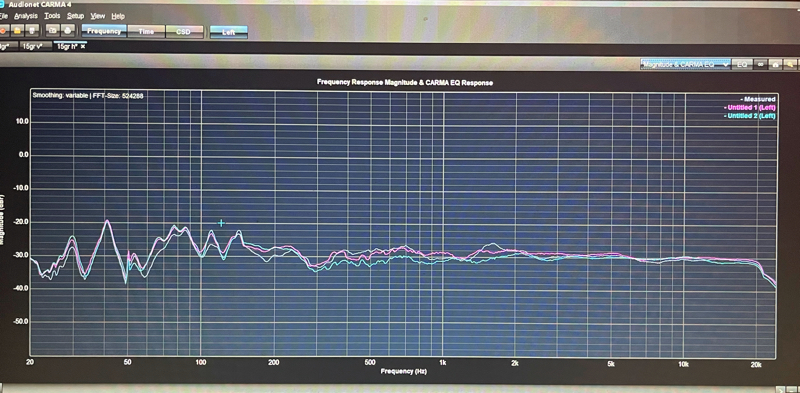Switch to the Frequency view
Screen dimensions: 800x393
tap(104, 32)
